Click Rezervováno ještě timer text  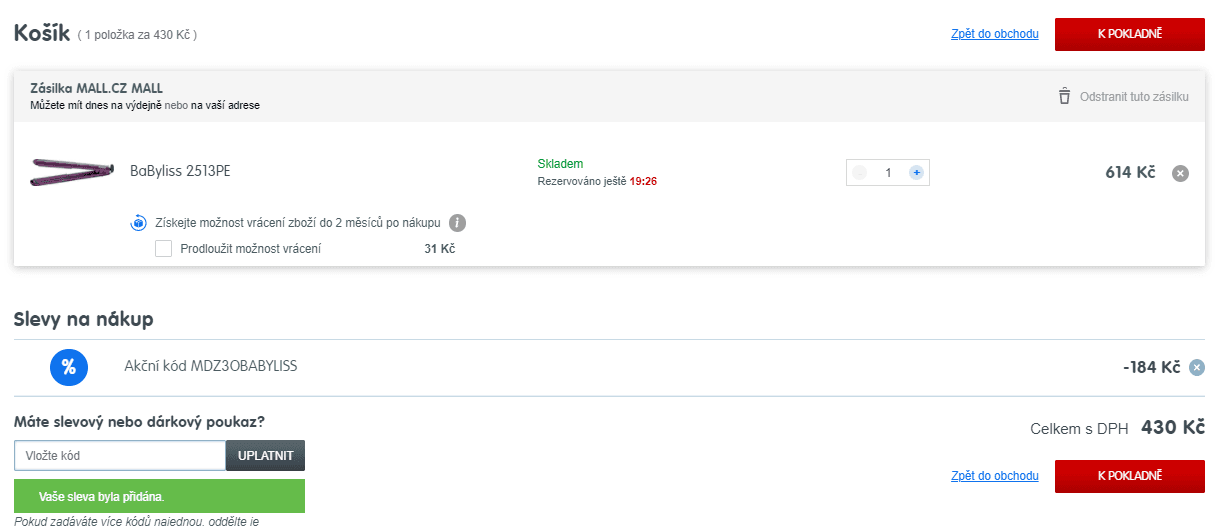597,181
